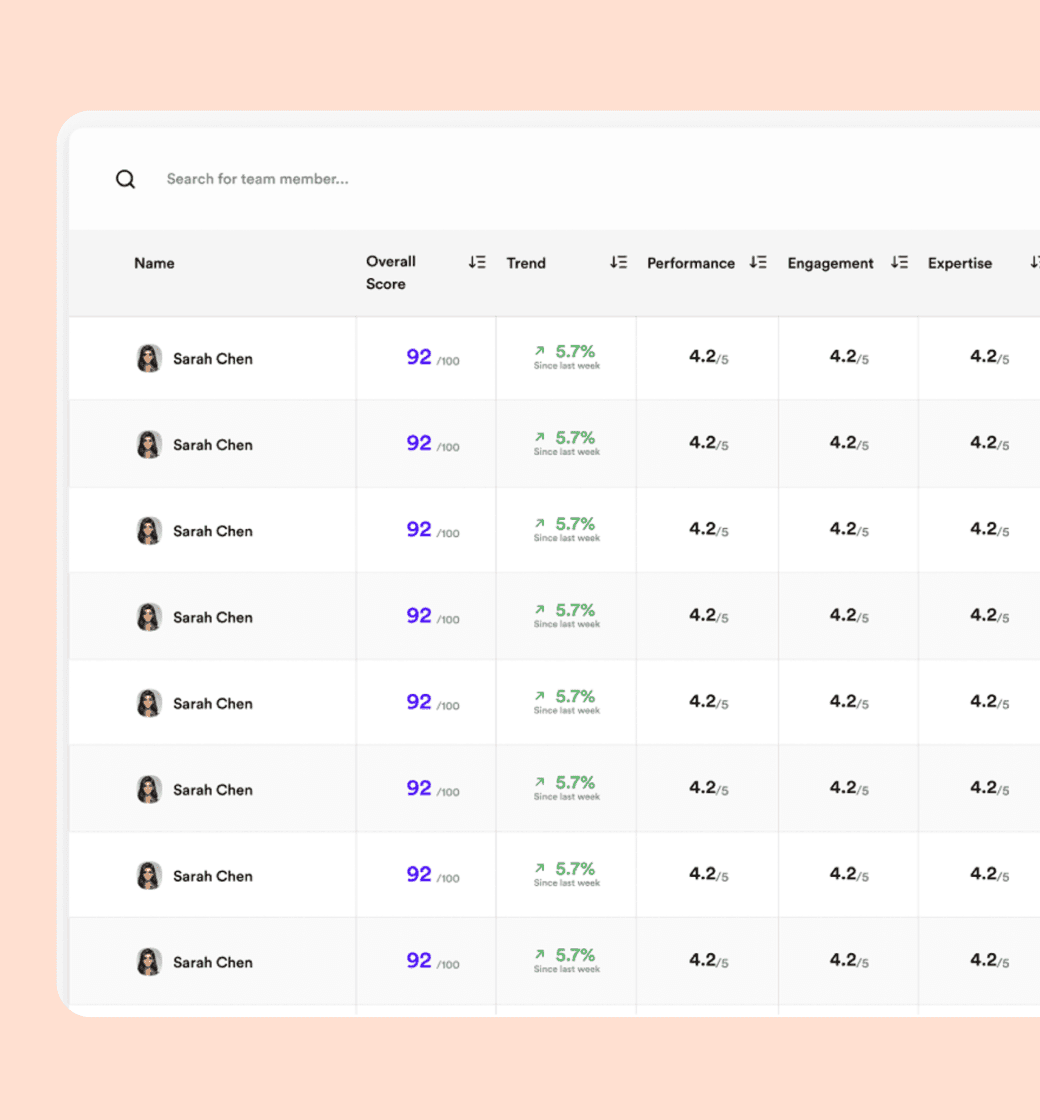The image size is (1040, 1120).
Task: Open Sarah Chen in the second row
Action: 213,445
